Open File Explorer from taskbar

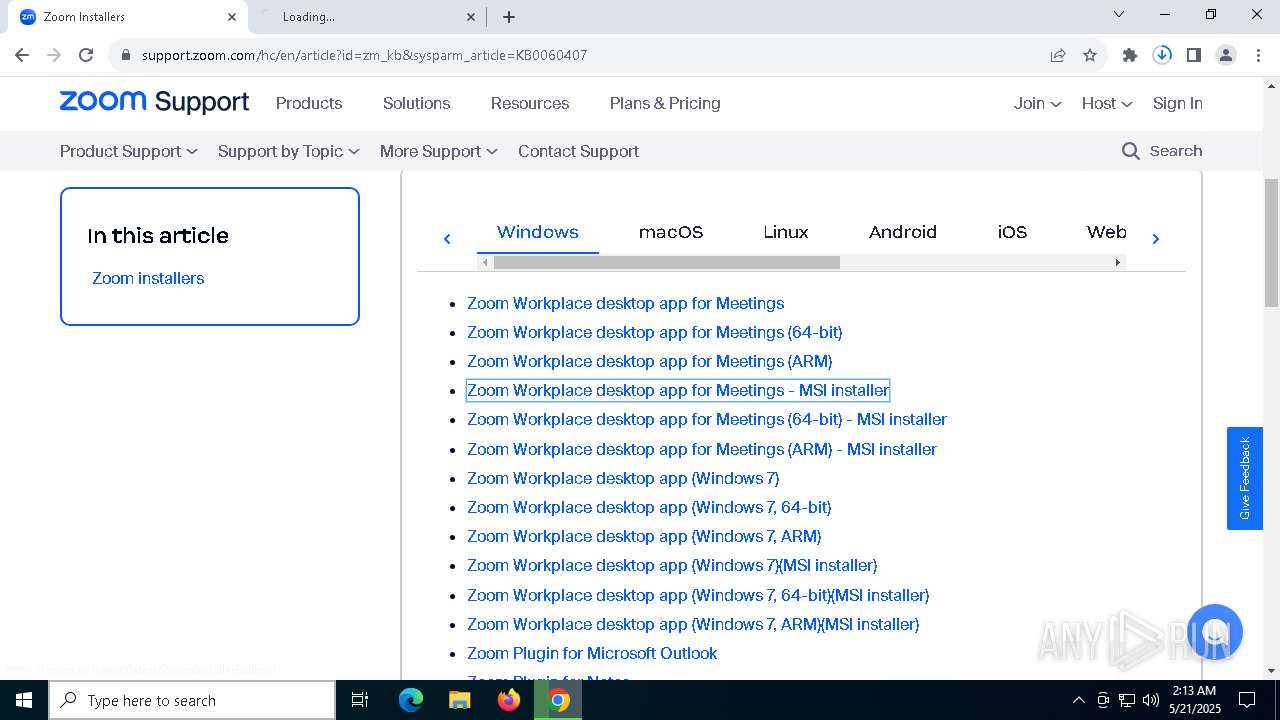click(460, 700)
